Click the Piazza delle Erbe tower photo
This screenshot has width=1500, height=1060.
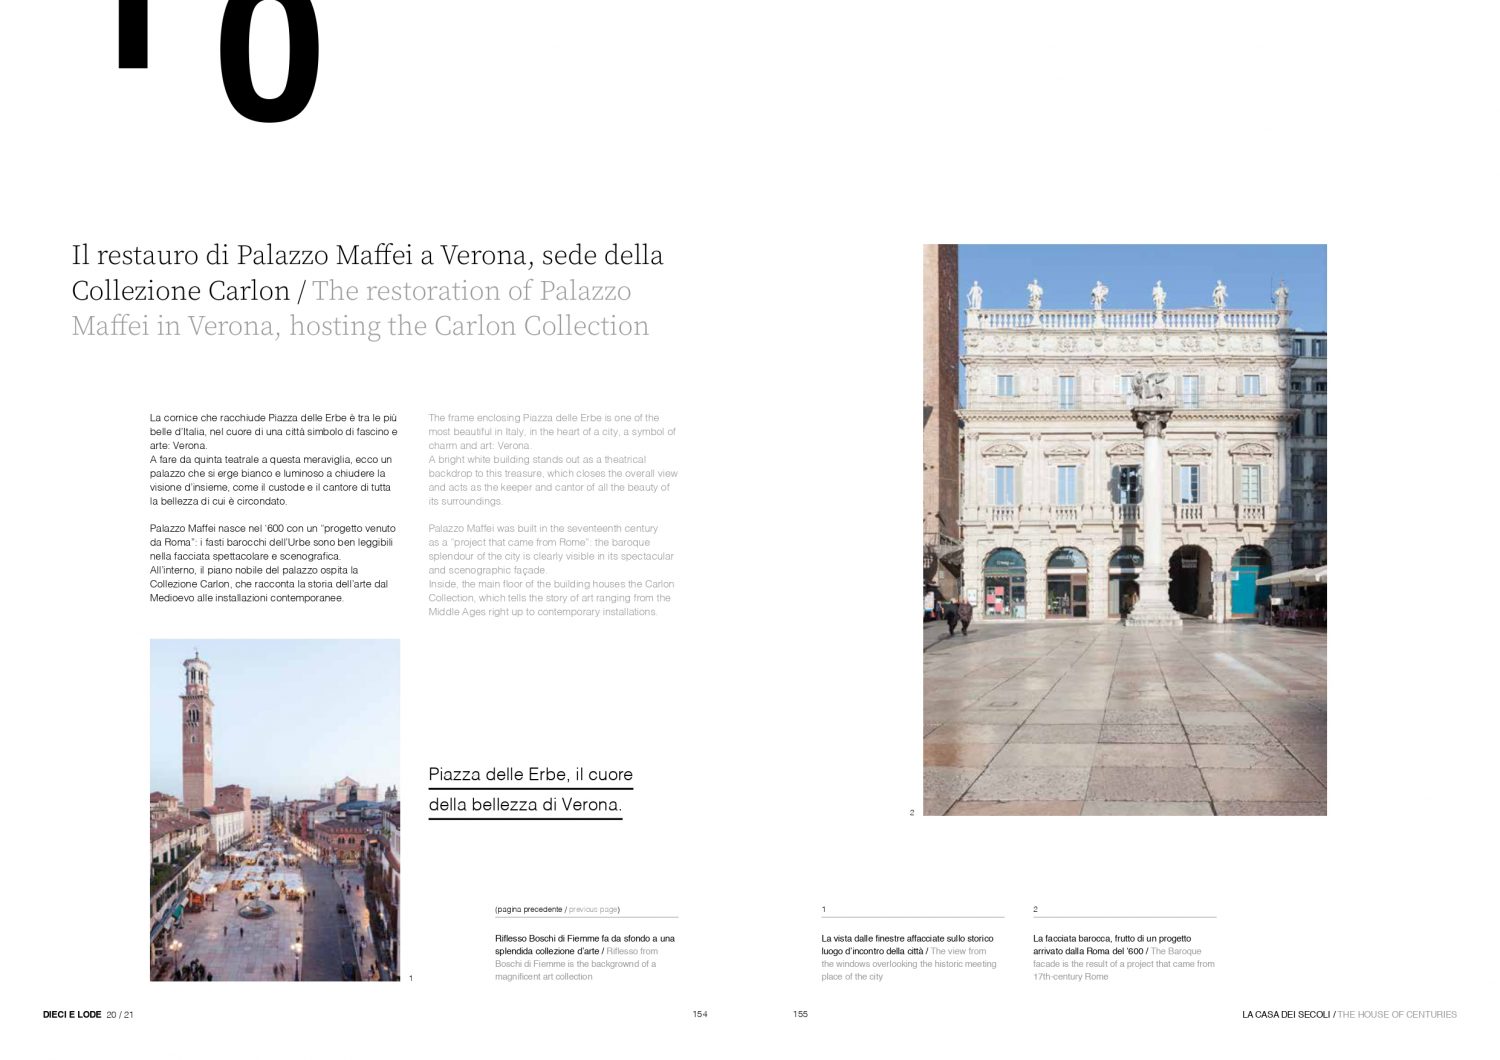tap(275, 810)
